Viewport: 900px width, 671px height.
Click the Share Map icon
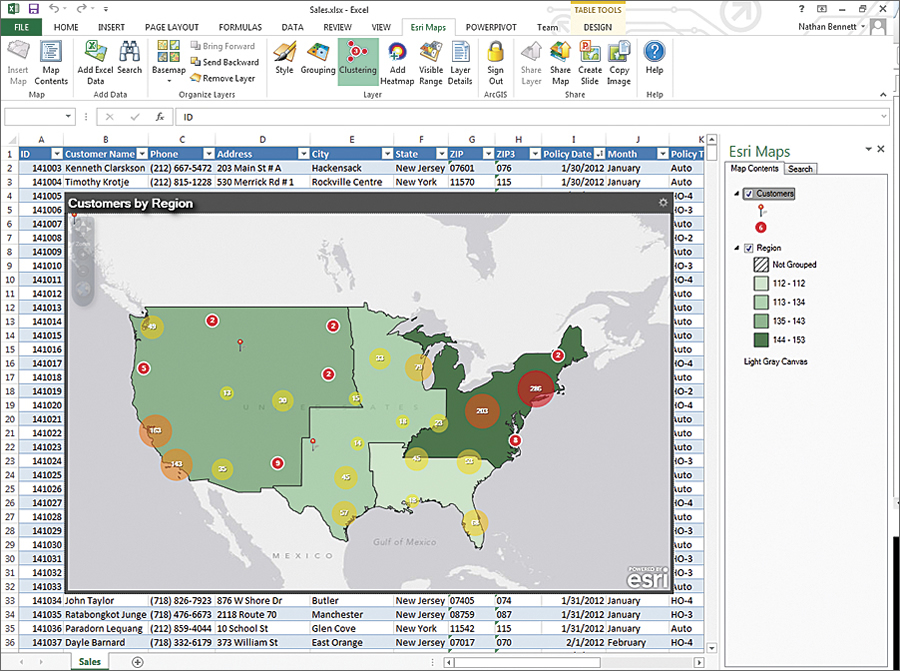pos(560,63)
